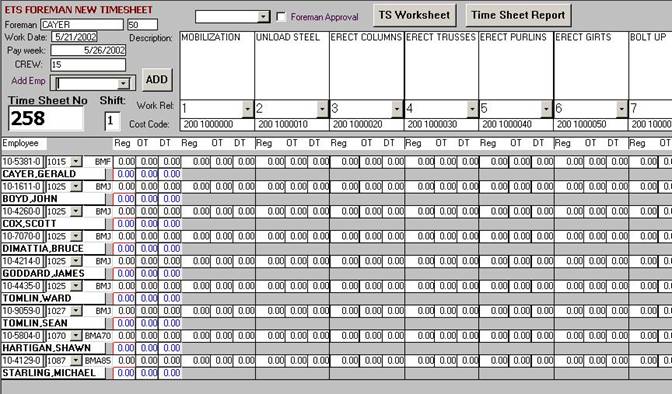The height and width of the screenshot is (394, 672).
Task: Open the 1015 code dropdown for Cayer, Gerald
Action: tap(75, 162)
